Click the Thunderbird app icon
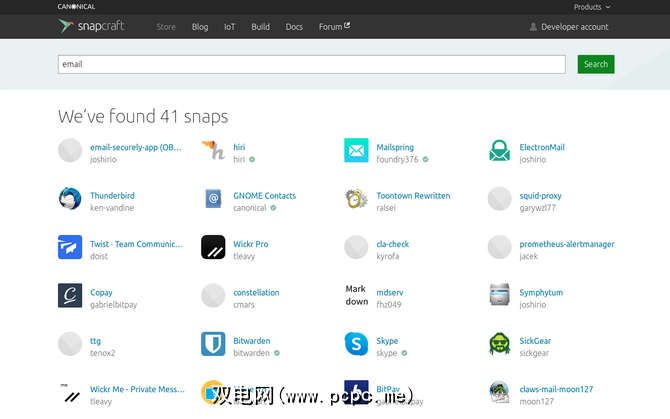The width and height of the screenshot is (670, 419). tap(70, 199)
